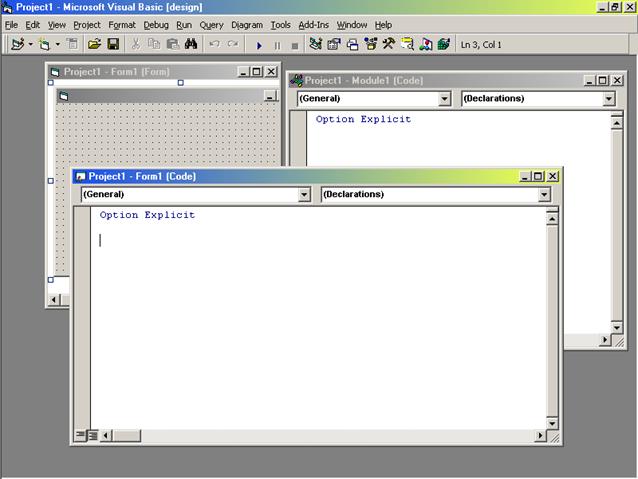This screenshot has height=479, width=638.
Task: Click Option Explicit text in Module1 code
Action: tap(363, 119)
